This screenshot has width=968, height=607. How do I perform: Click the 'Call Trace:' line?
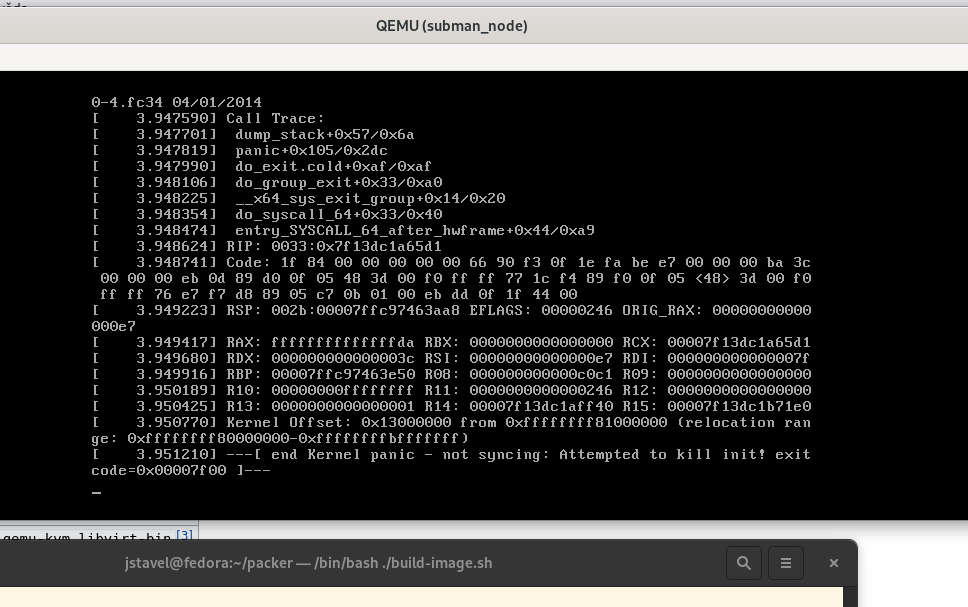208,119
